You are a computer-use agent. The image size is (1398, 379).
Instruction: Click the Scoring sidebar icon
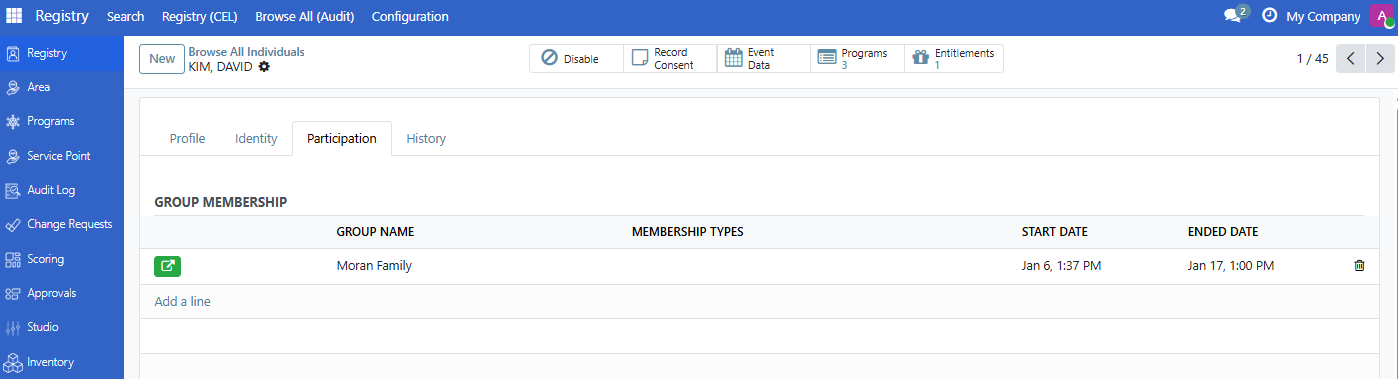click(13, 259)
